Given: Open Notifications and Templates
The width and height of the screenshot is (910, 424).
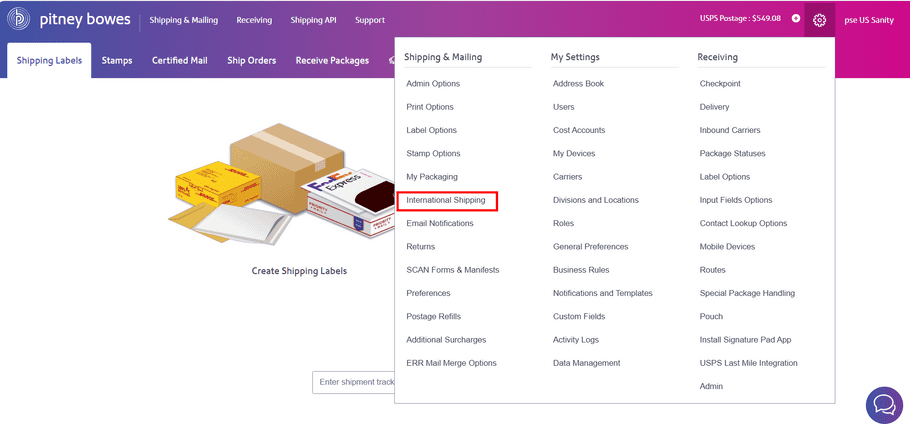Looking at the screenshot, I should [x=603, y=293].
